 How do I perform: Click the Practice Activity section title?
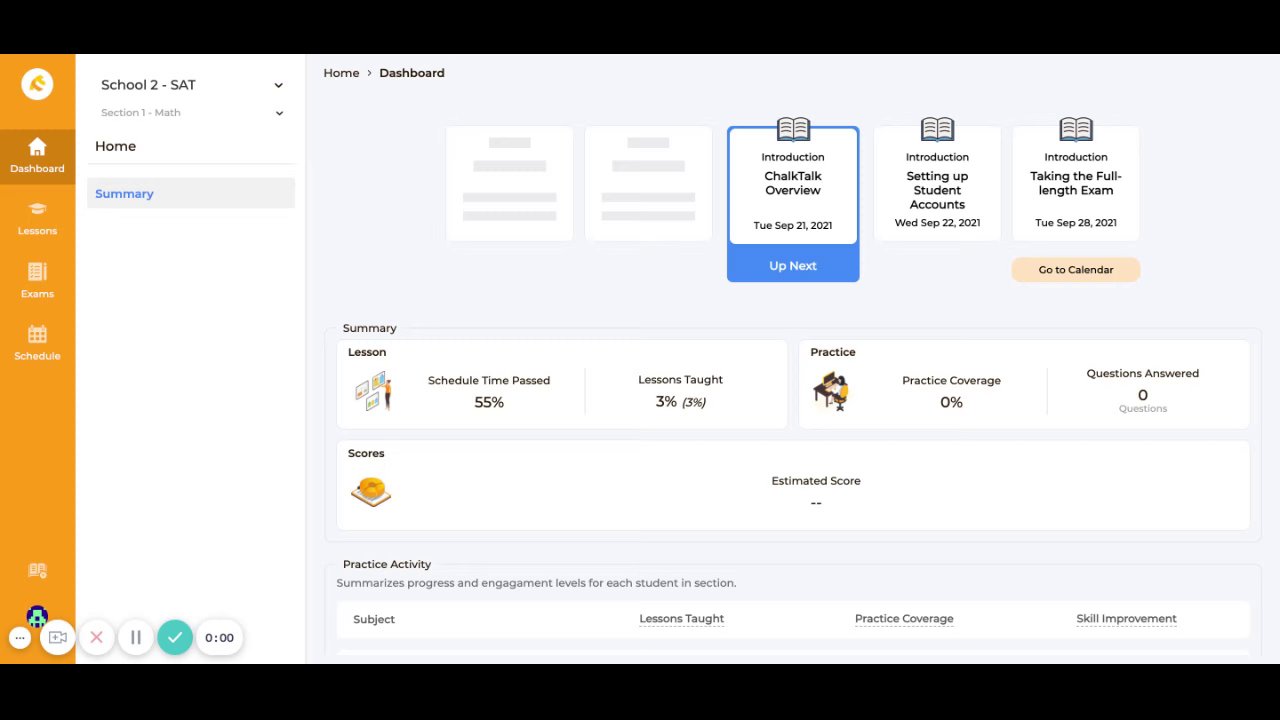tap(387, 564)
